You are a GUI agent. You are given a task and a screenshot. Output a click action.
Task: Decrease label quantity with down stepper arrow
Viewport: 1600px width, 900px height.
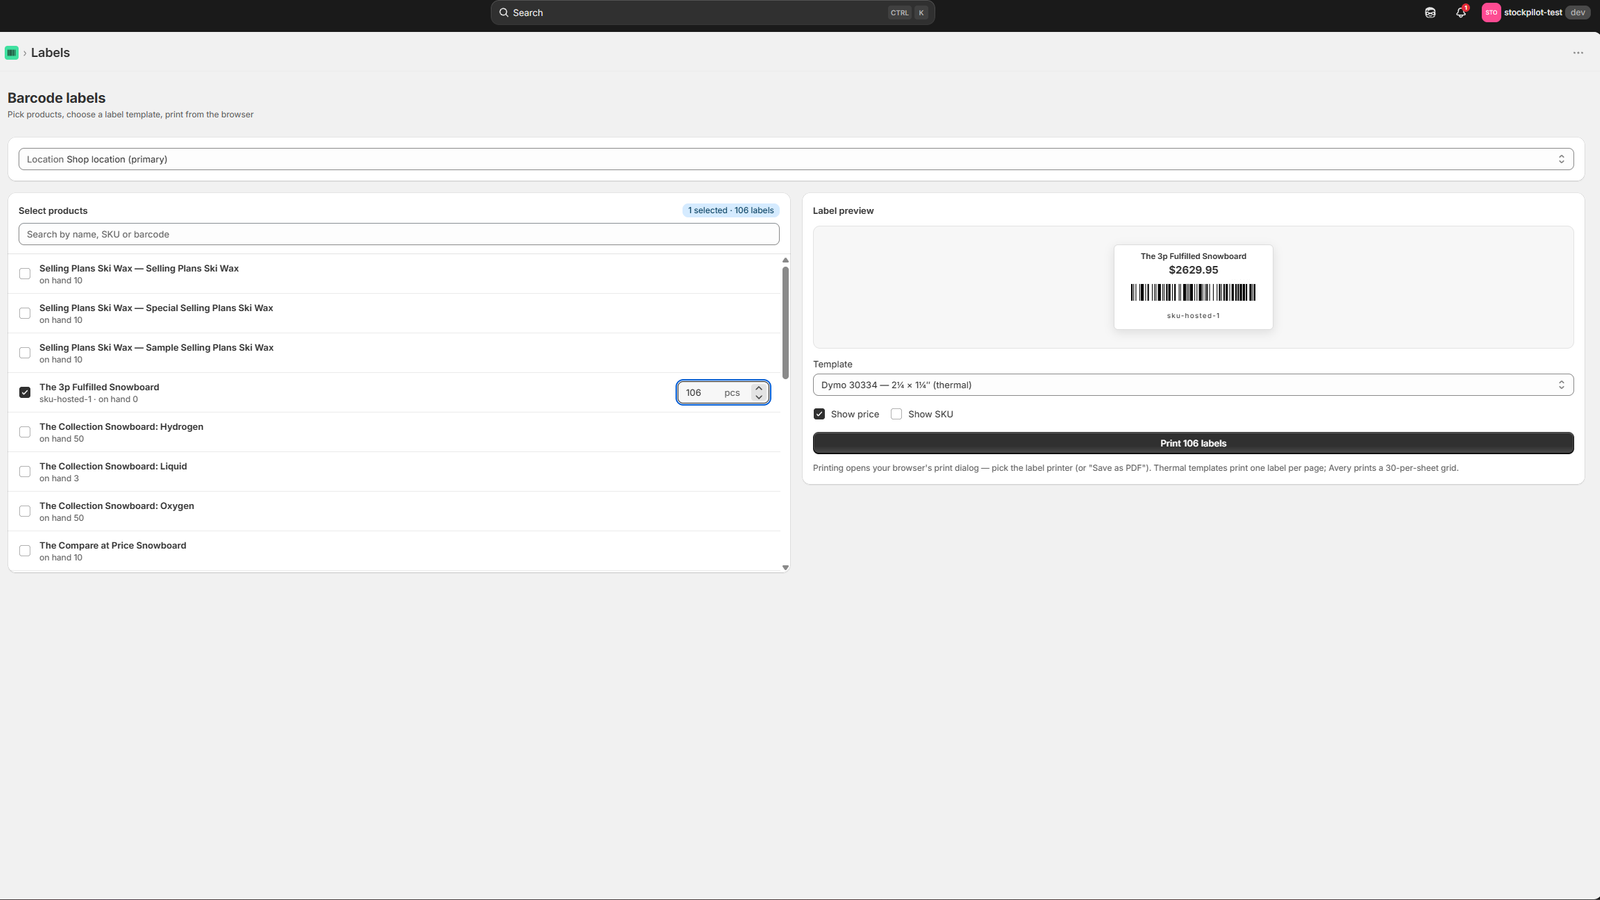(759, 397)
